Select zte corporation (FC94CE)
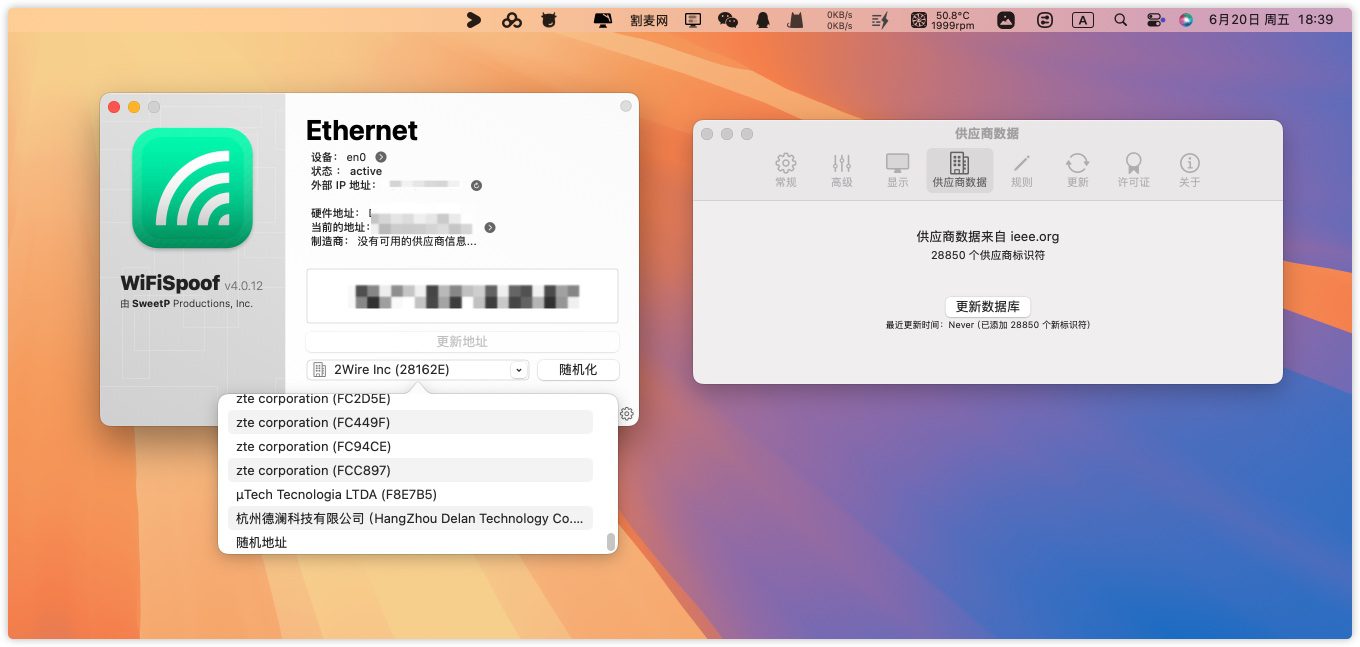Viewport: 1360px width, 647px height. tap(410, 447)
